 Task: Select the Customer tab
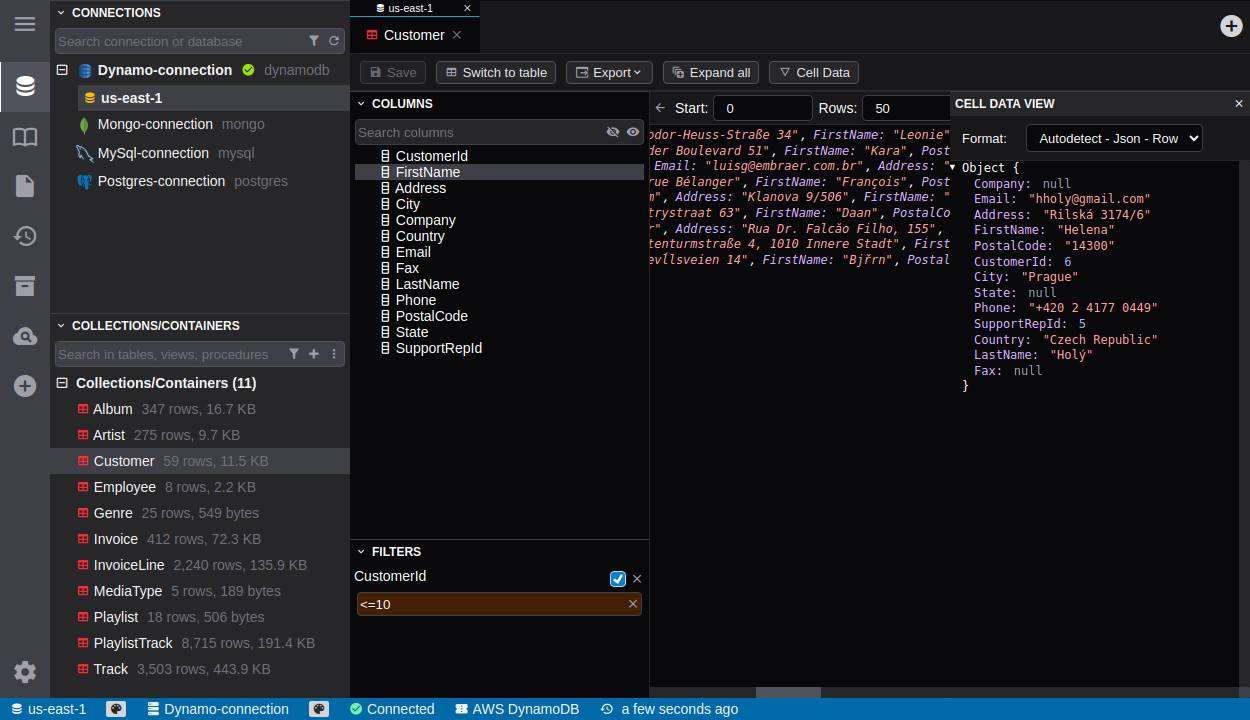(x=414, y=35)
